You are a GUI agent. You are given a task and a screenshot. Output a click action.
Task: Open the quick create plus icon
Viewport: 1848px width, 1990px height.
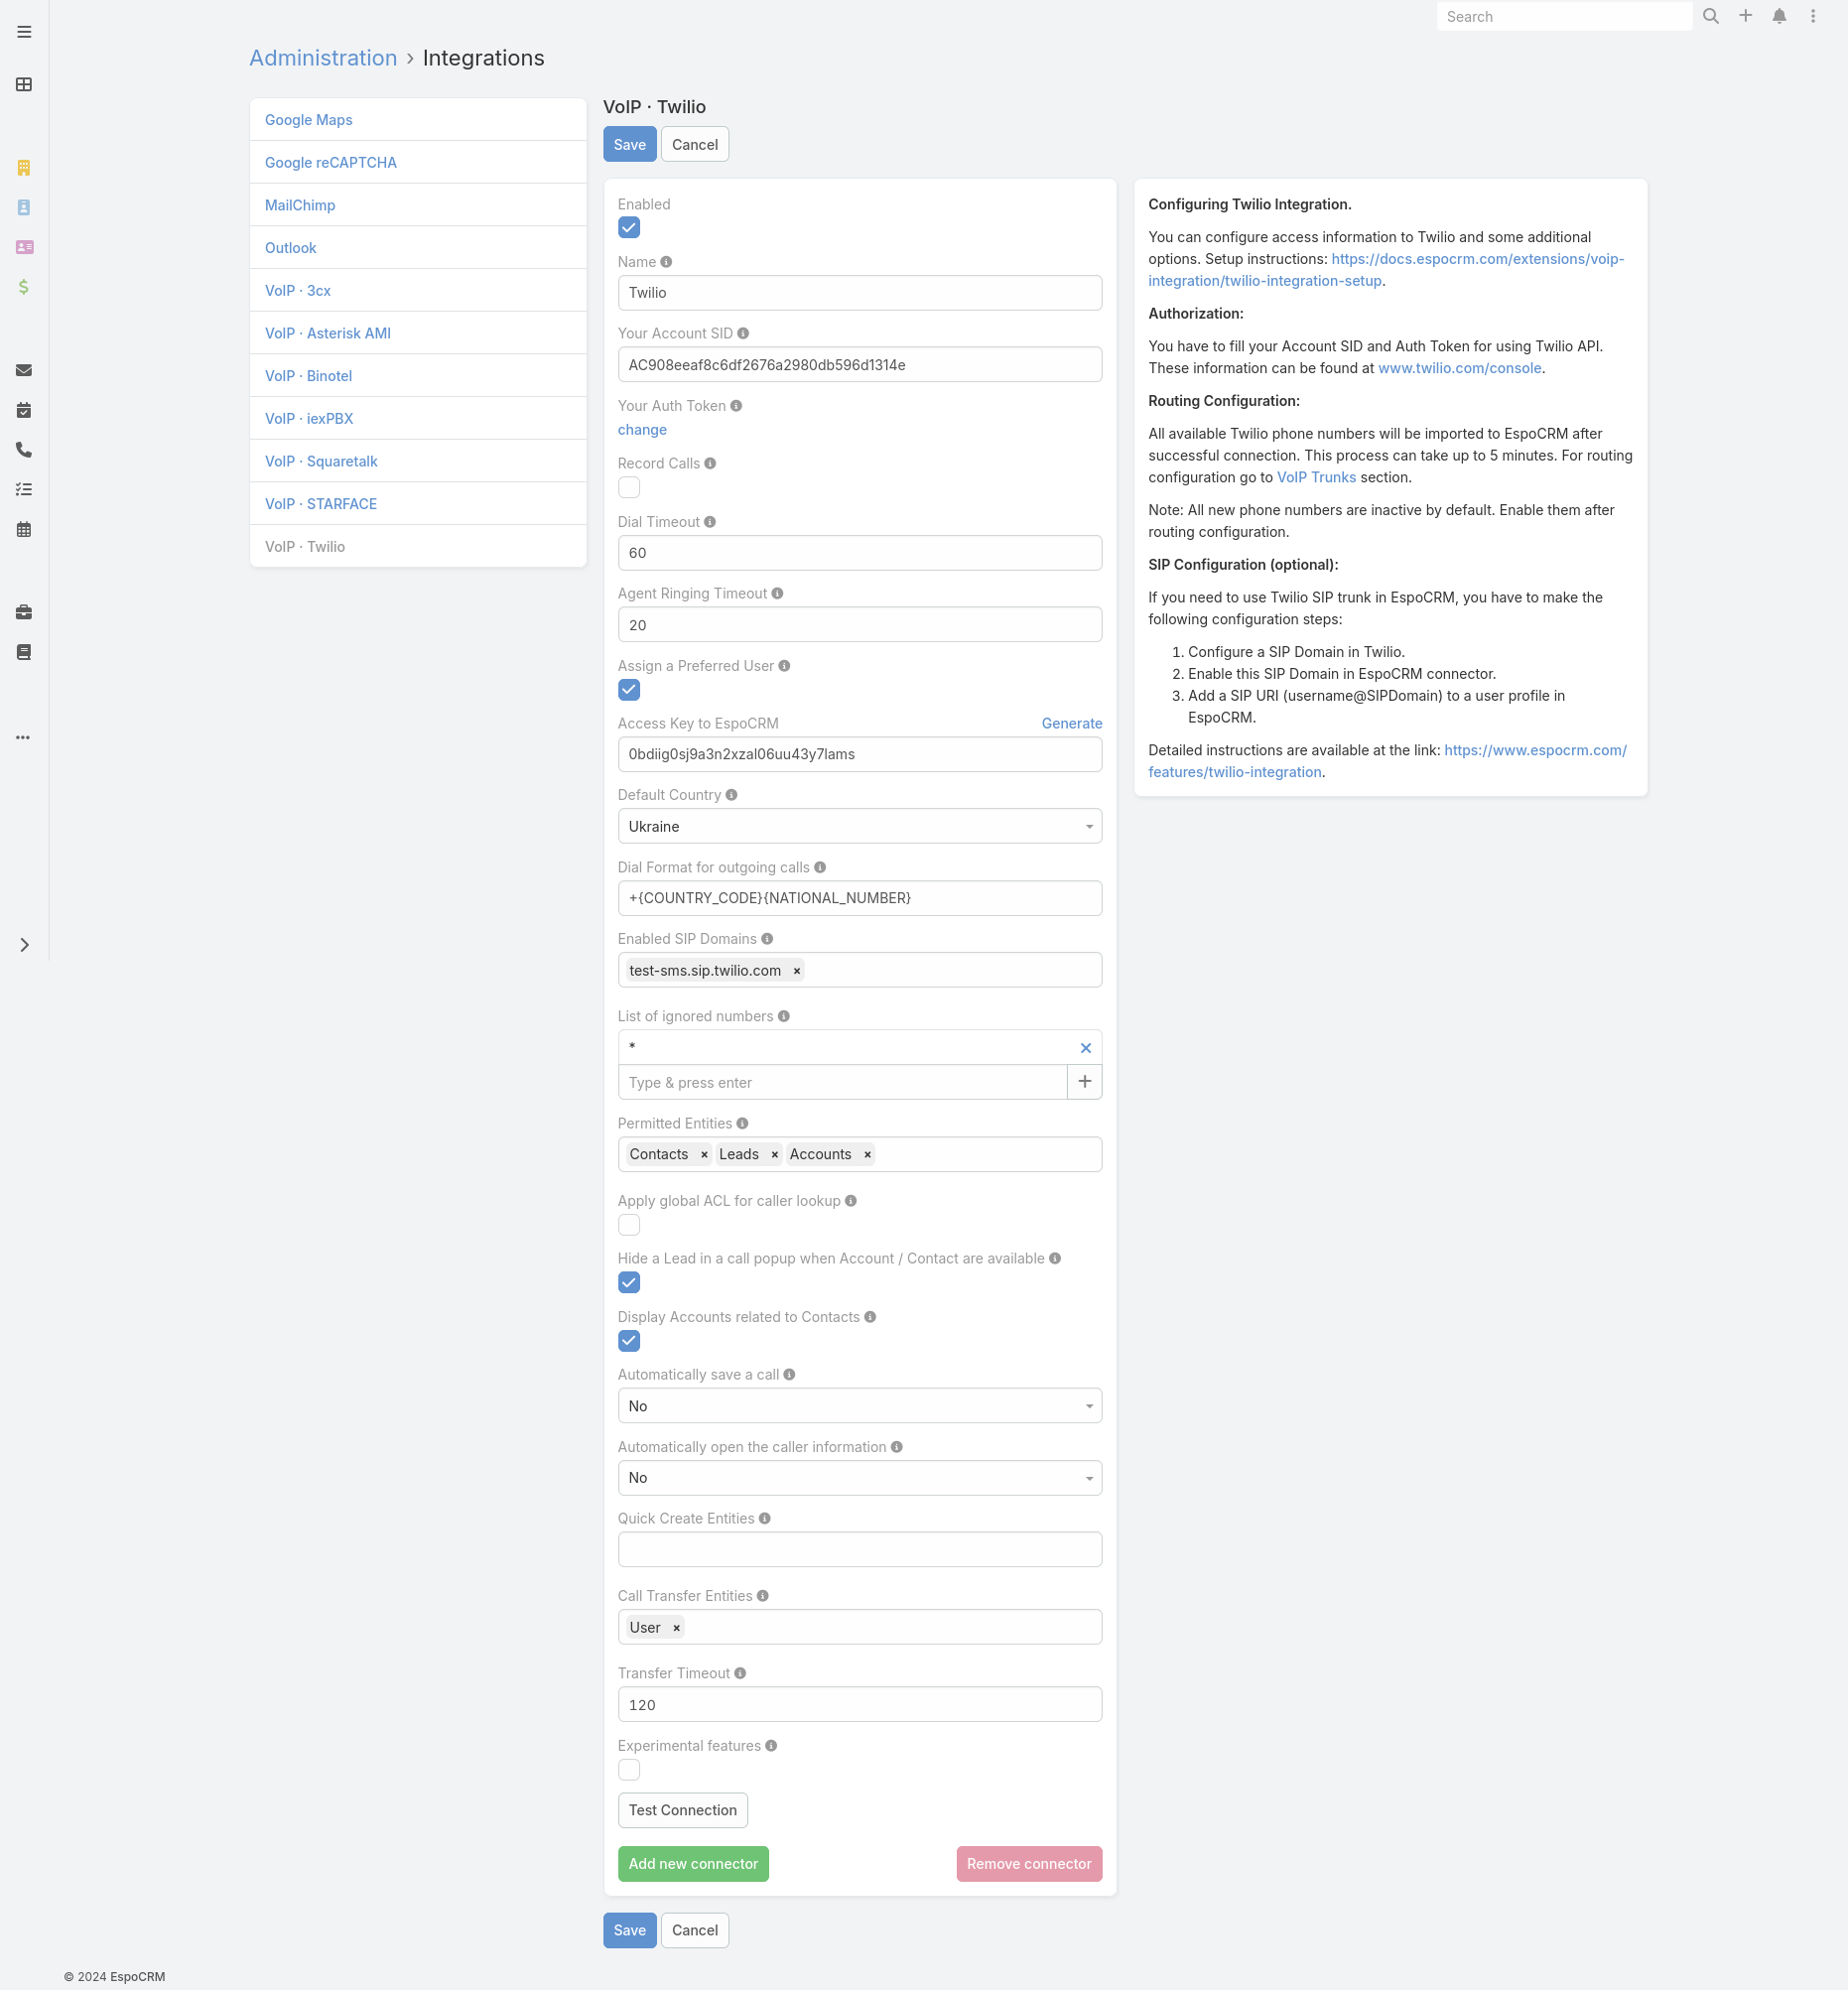click(x=1746, y=16)
